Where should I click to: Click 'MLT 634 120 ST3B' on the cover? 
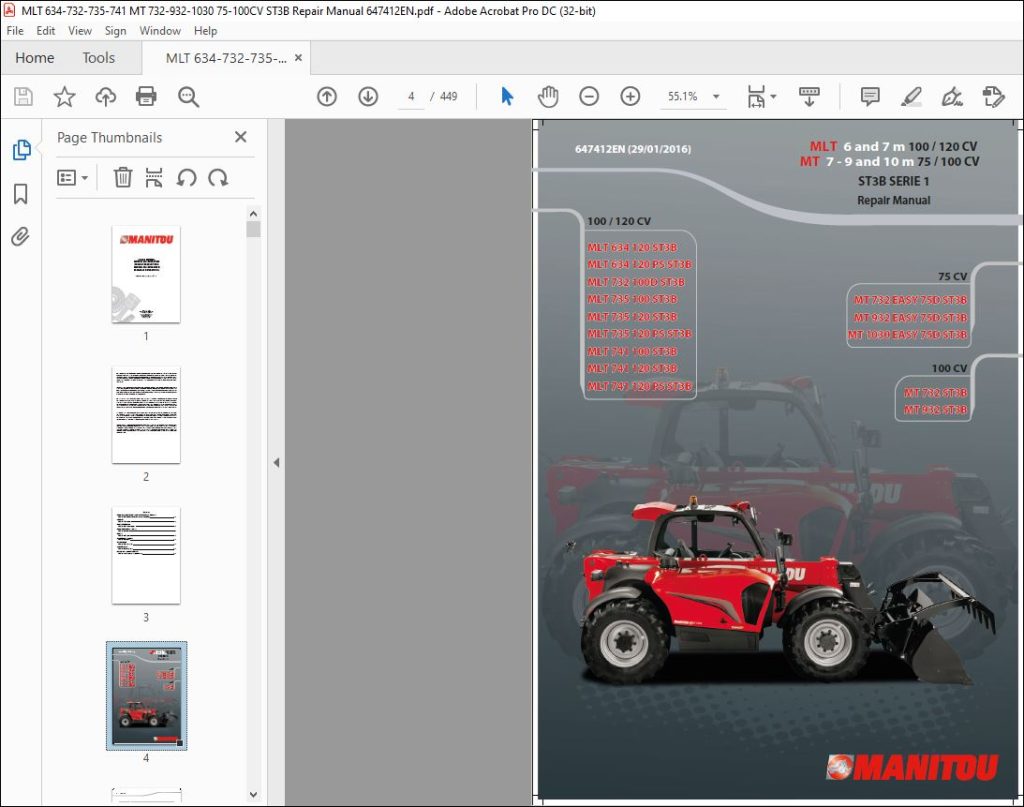point(632,247)
